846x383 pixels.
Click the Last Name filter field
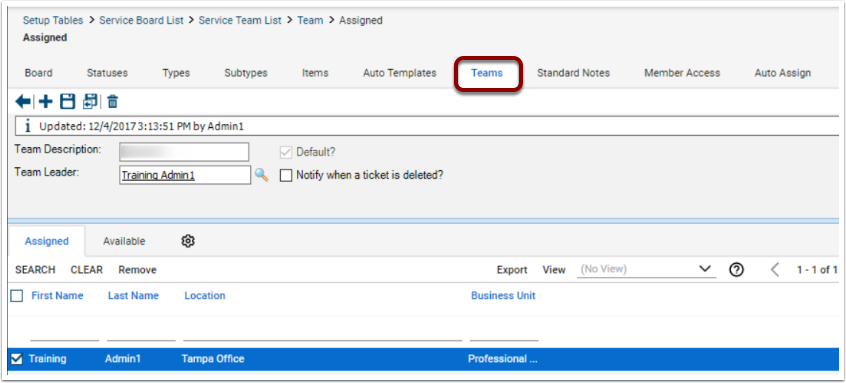[141, 332]
